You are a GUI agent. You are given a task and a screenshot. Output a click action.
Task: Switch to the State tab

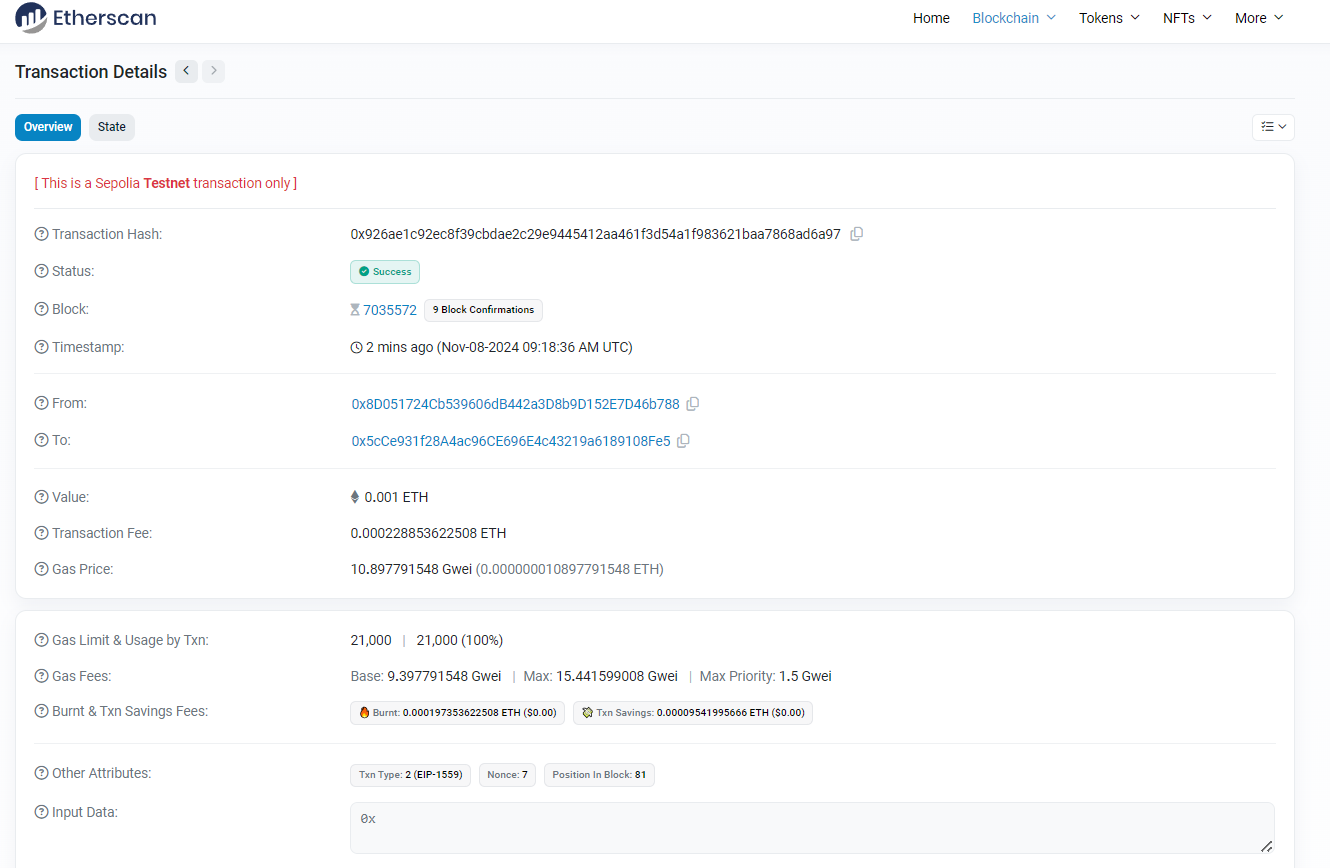tap(112, 127)
